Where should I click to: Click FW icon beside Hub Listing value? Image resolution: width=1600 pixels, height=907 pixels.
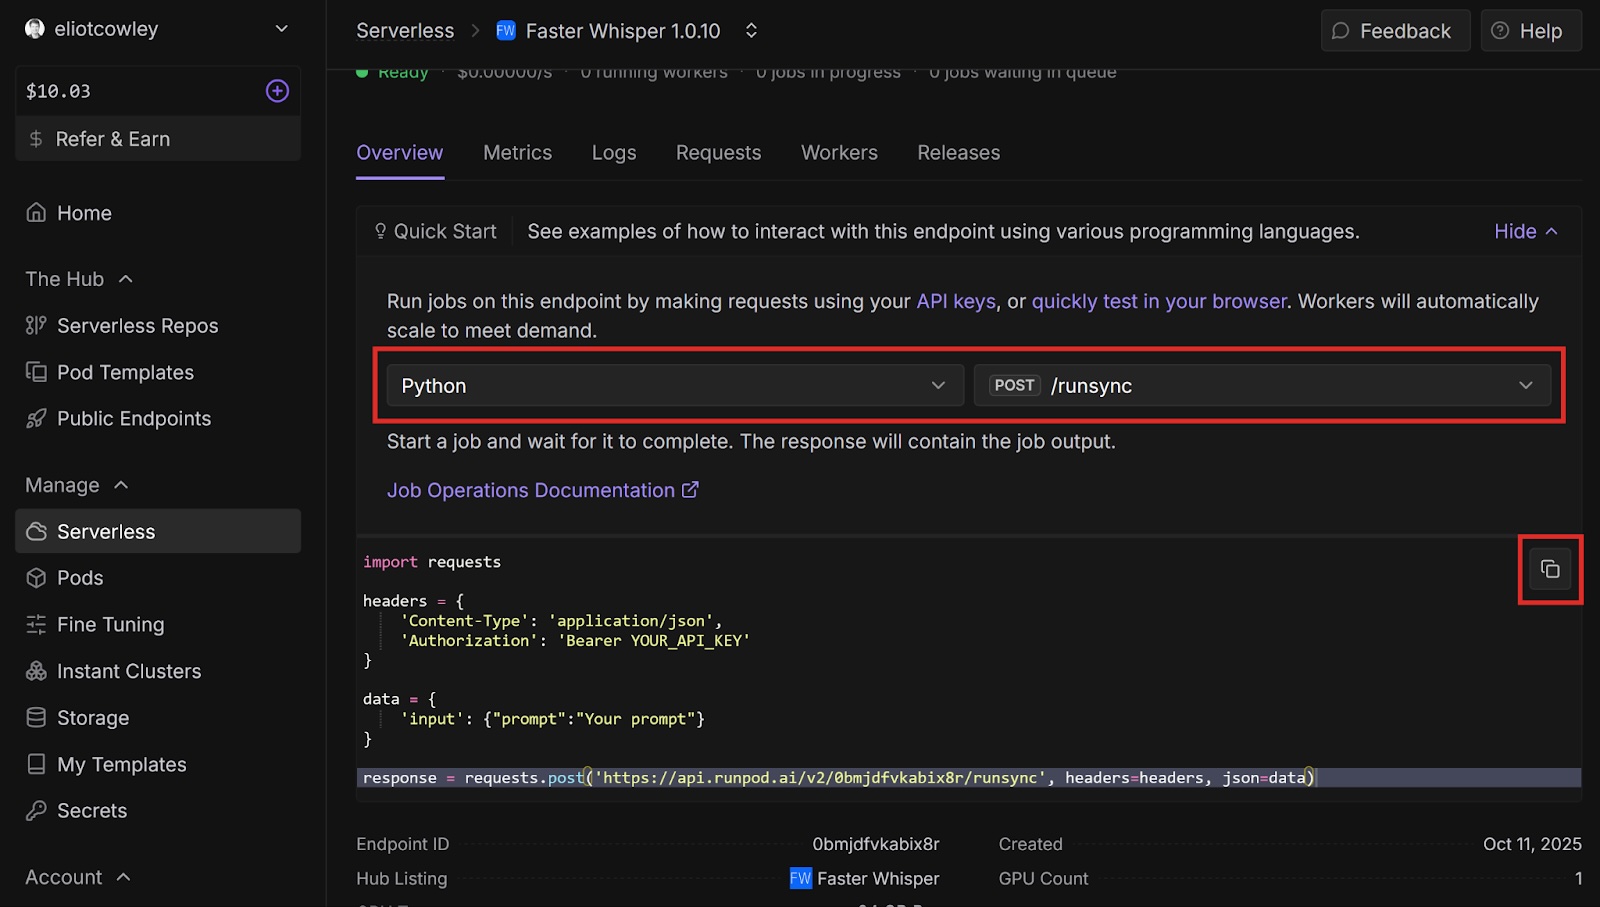coord(801,878)
